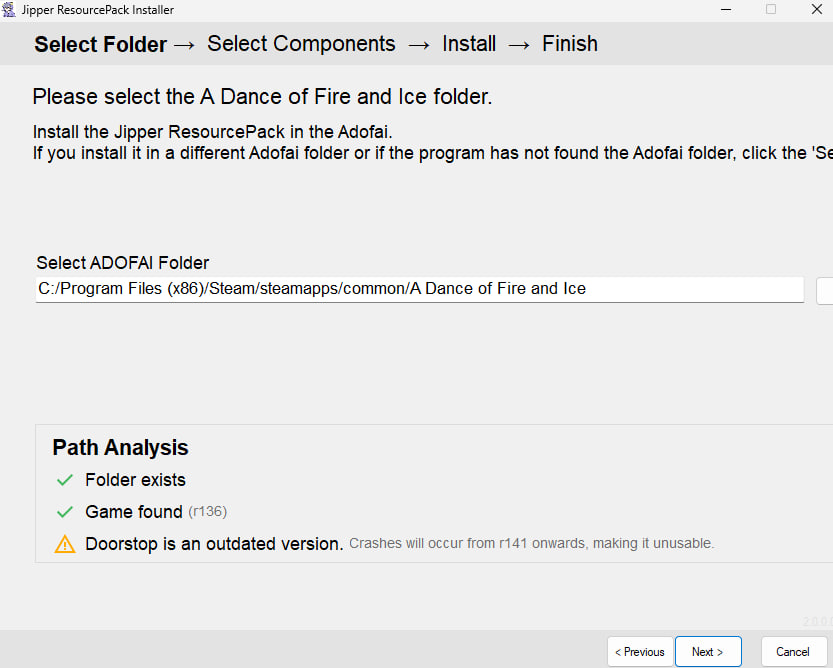Click the arrow before the Install step
Image resolution: width=833 pixels, height=668 pixels.
[419, 46]
